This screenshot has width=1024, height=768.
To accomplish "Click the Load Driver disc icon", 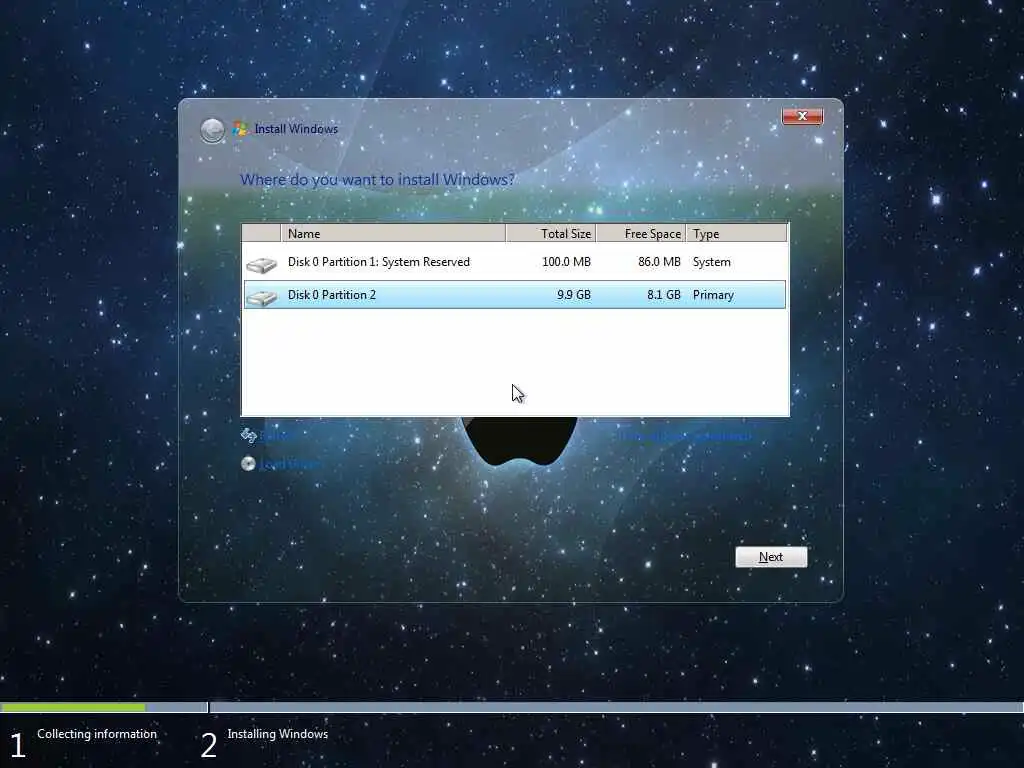I will (x=248, y=464).
